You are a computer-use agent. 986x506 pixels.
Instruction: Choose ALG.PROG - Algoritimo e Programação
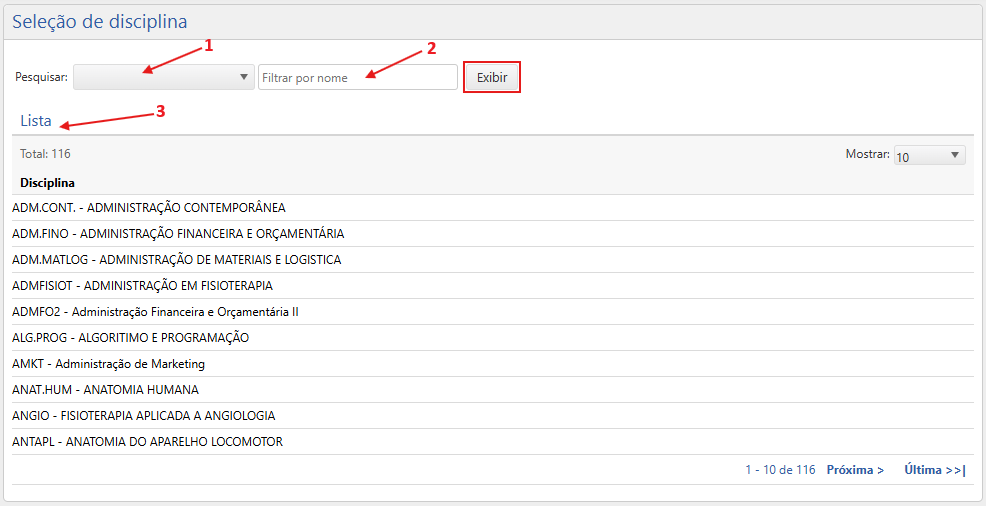pos(130,338)
